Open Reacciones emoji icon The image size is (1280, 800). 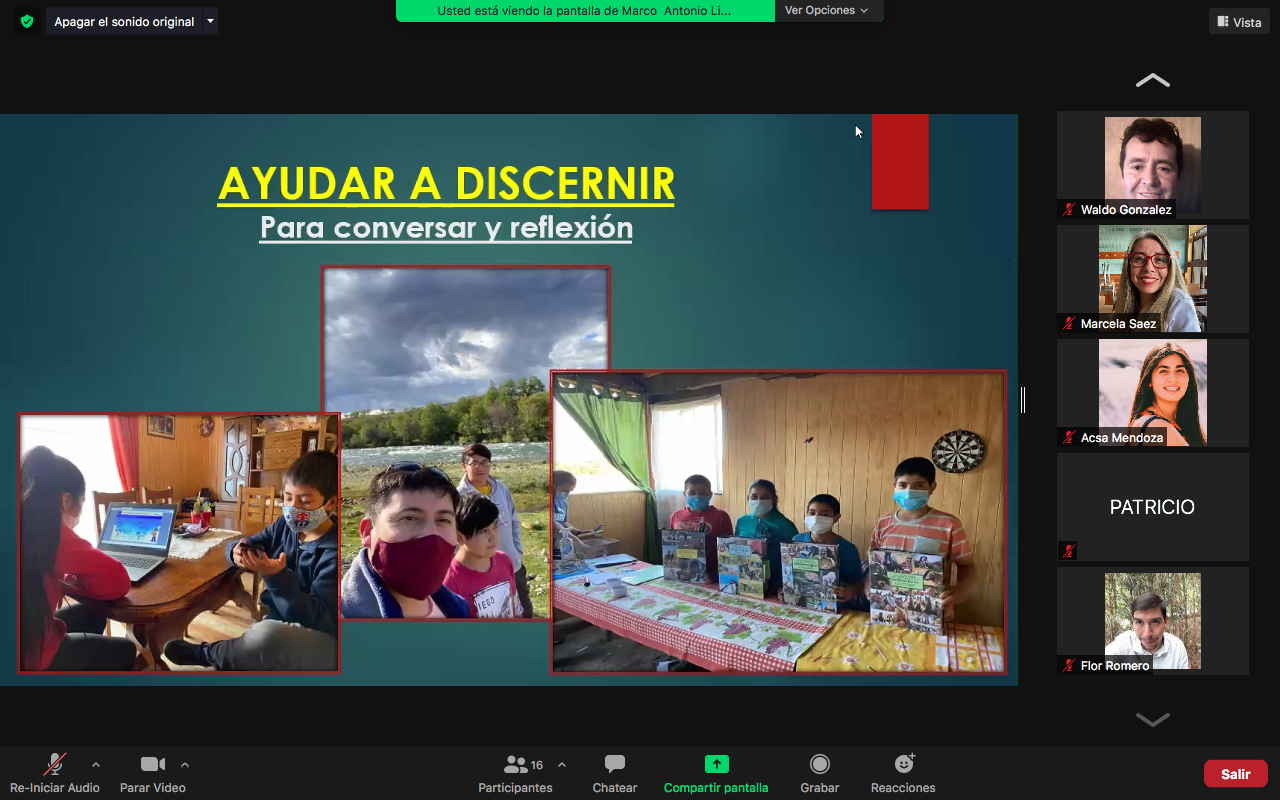point(904,764)
